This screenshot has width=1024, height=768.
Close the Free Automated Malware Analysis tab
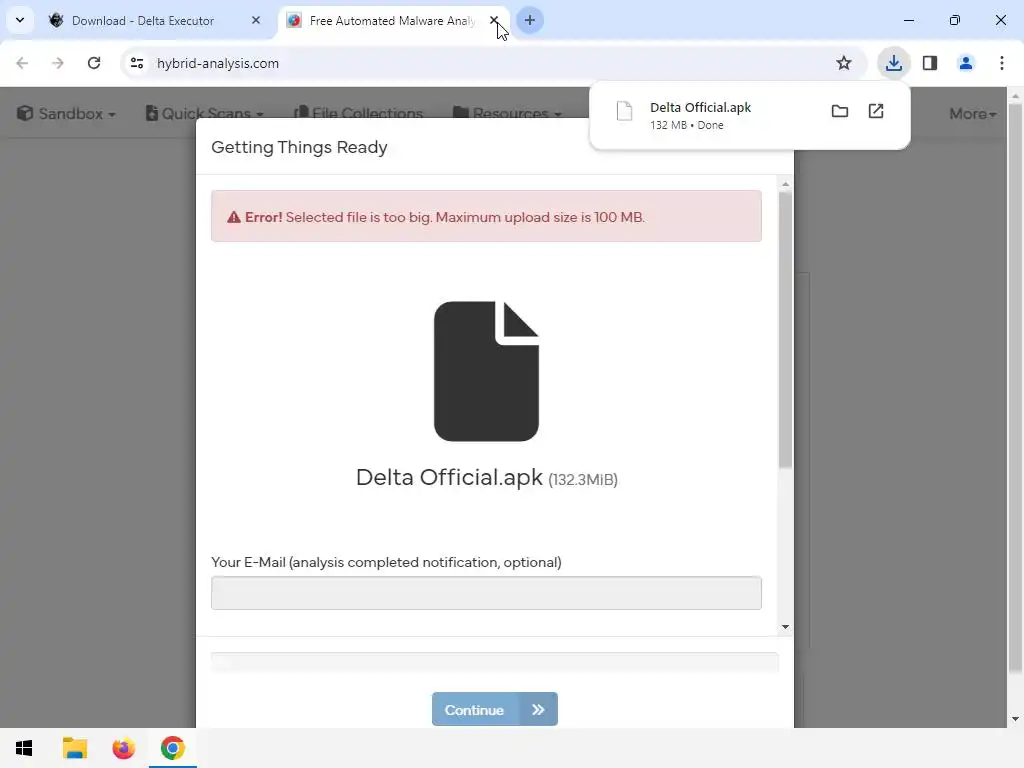494,20
